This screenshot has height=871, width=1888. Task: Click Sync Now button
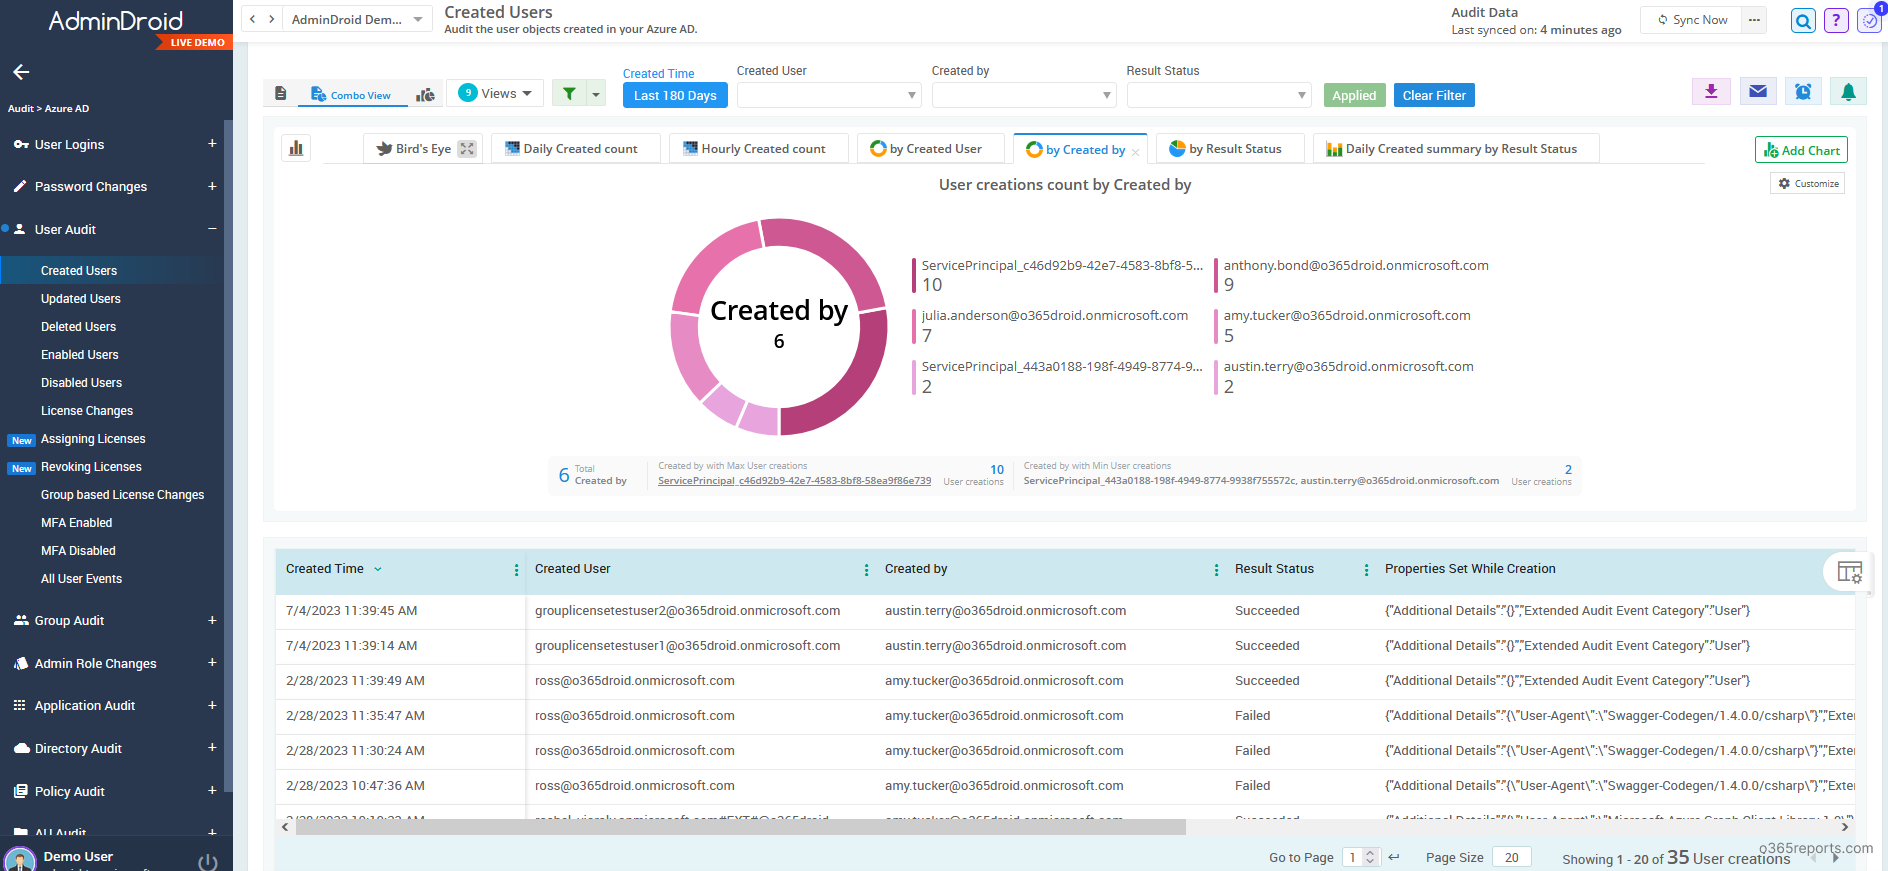1691,20
